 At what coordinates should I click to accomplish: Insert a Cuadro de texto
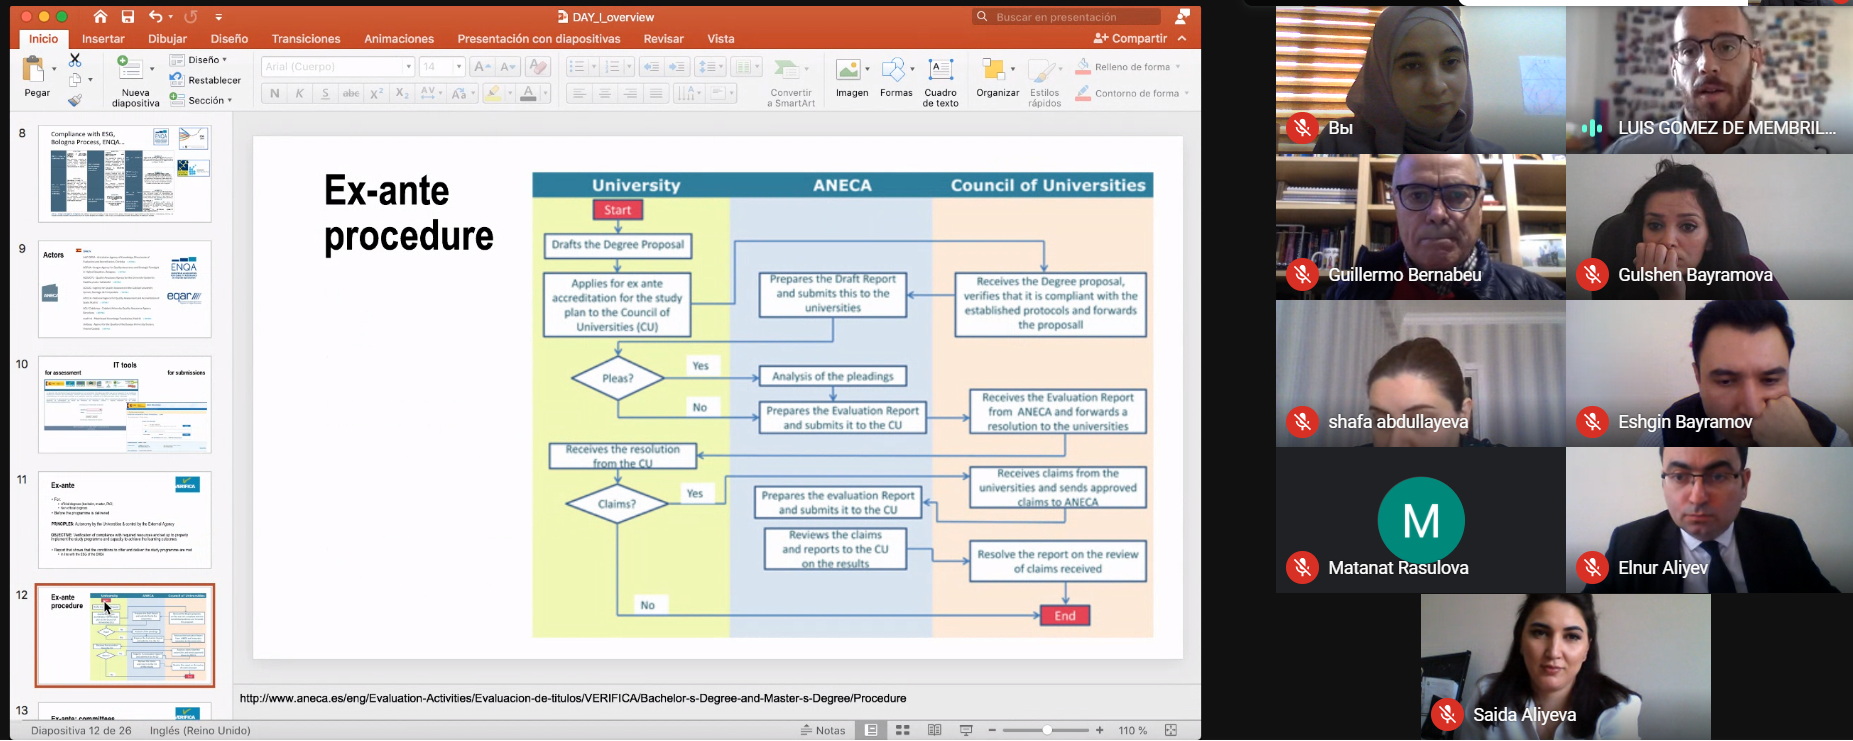[940, 82]
